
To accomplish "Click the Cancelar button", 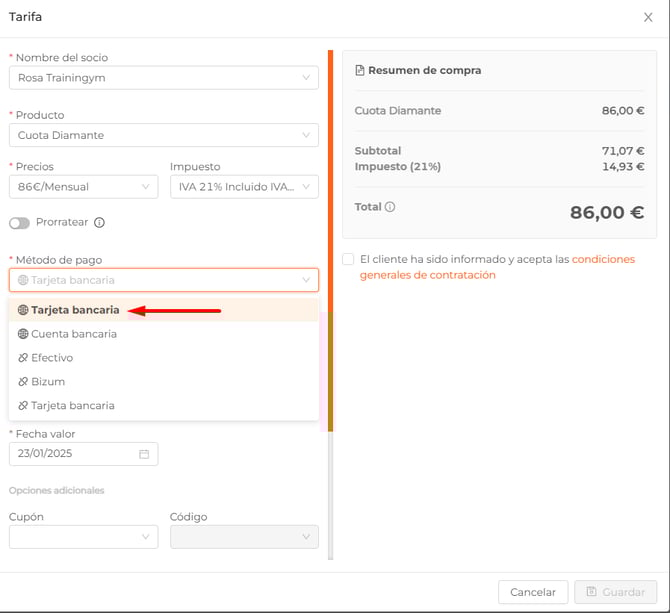I will click(x=533, y=592).
